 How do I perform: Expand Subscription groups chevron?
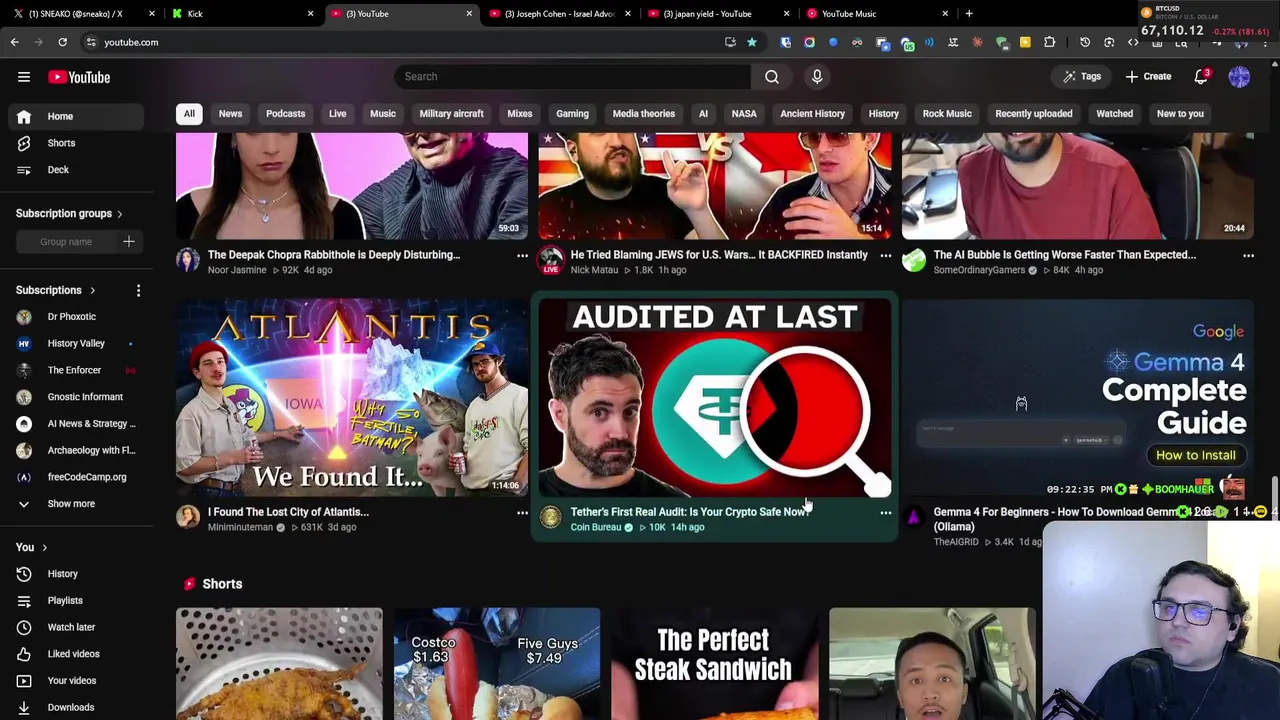(x=119, y=214)
